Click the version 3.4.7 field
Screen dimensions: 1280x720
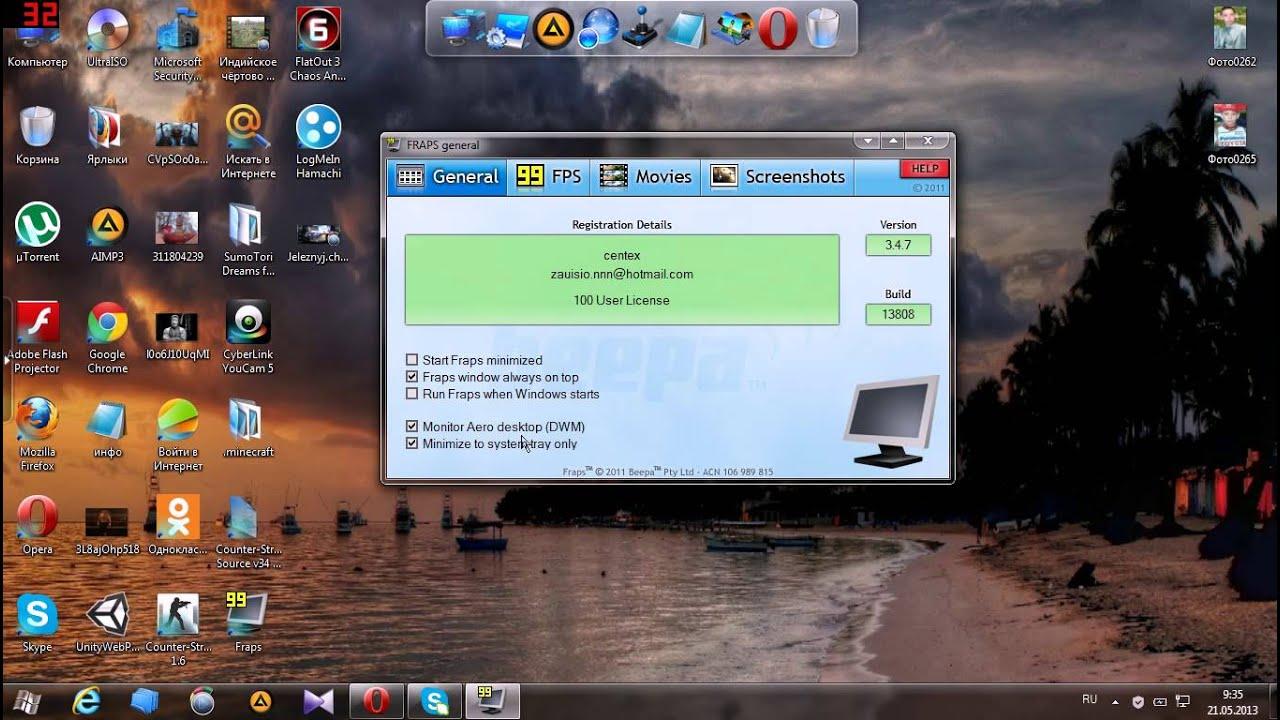898,245
